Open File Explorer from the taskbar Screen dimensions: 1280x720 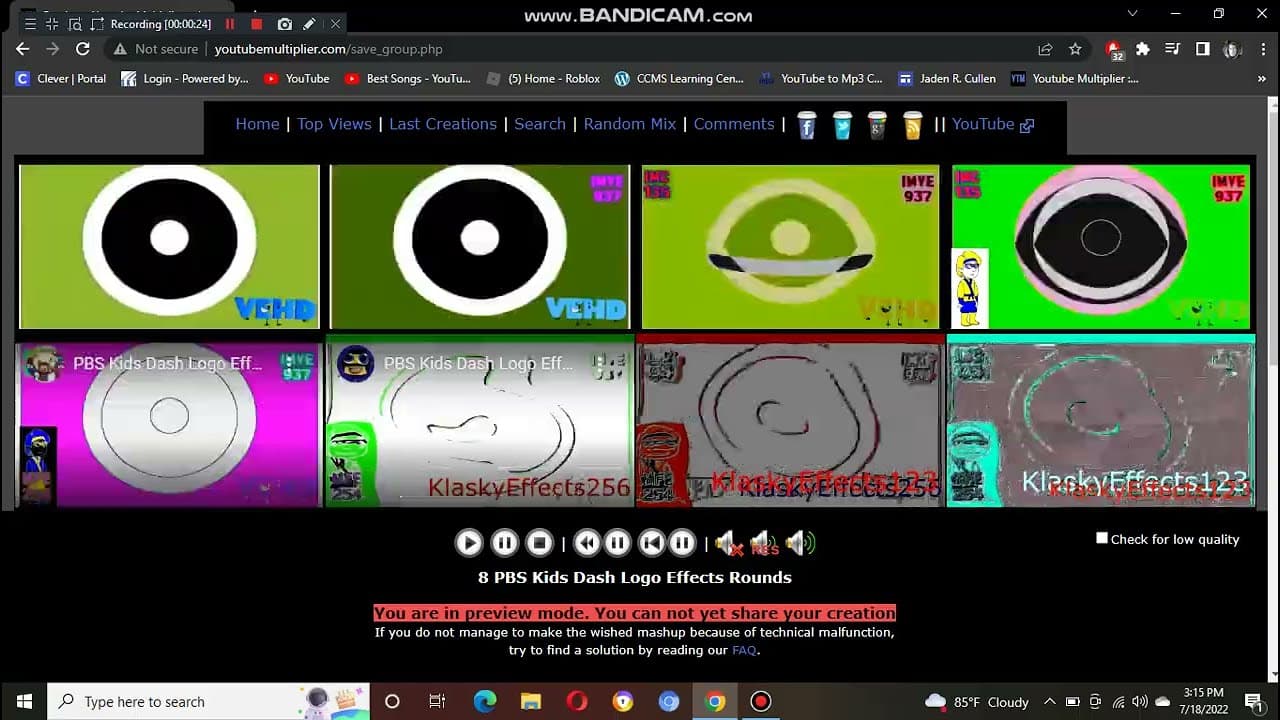pos(530,701)
